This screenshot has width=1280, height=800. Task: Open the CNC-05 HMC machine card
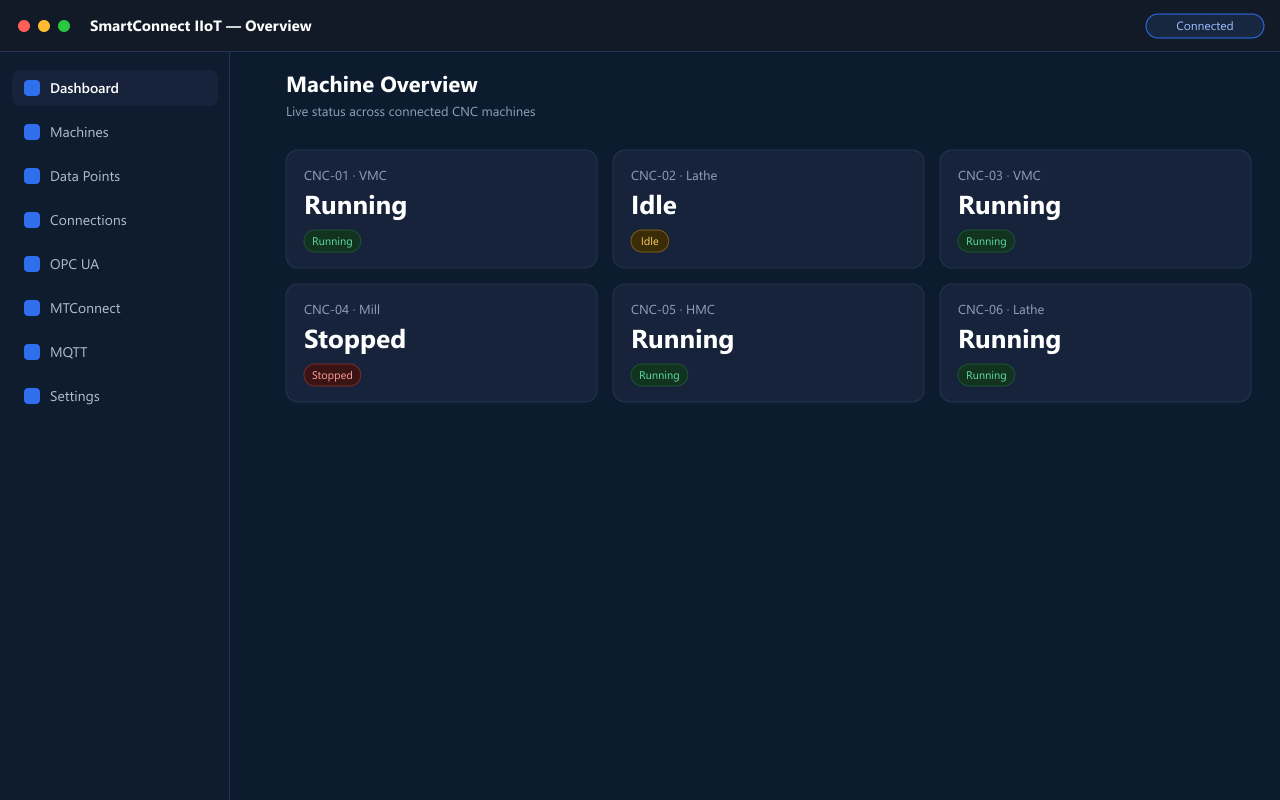768,343
